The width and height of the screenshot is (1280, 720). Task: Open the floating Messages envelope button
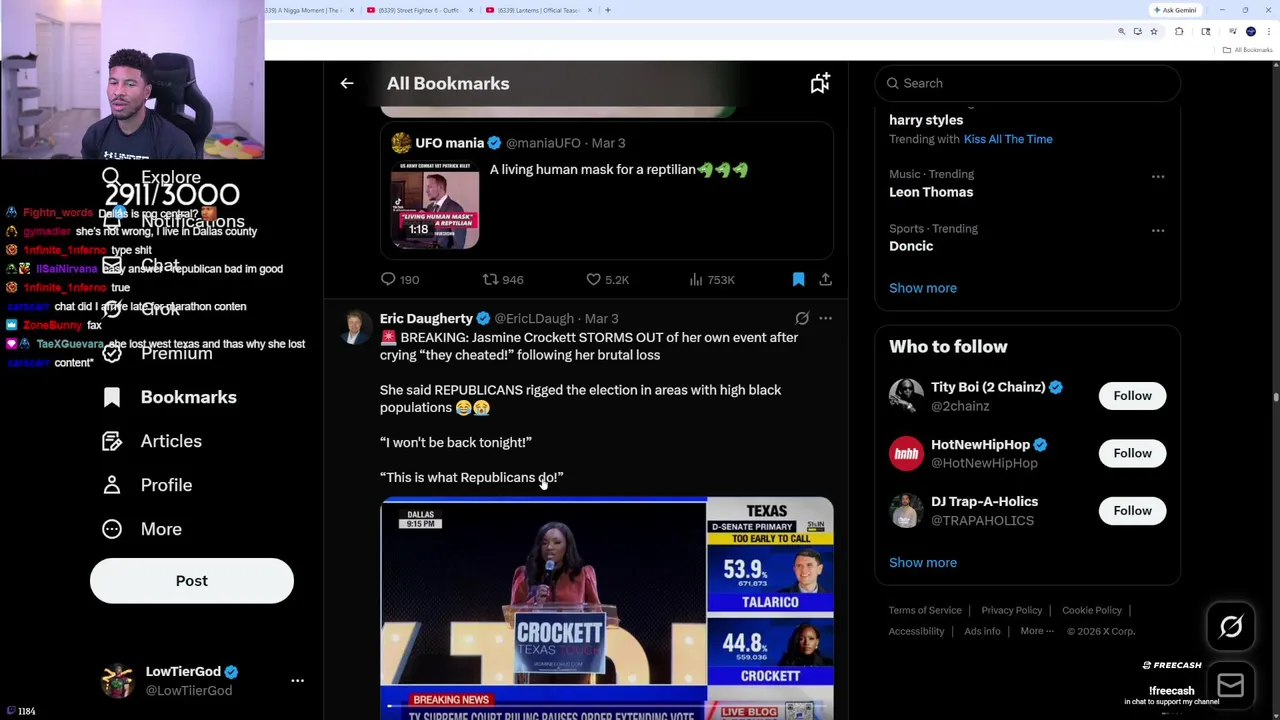click(x=1231, y=685)
